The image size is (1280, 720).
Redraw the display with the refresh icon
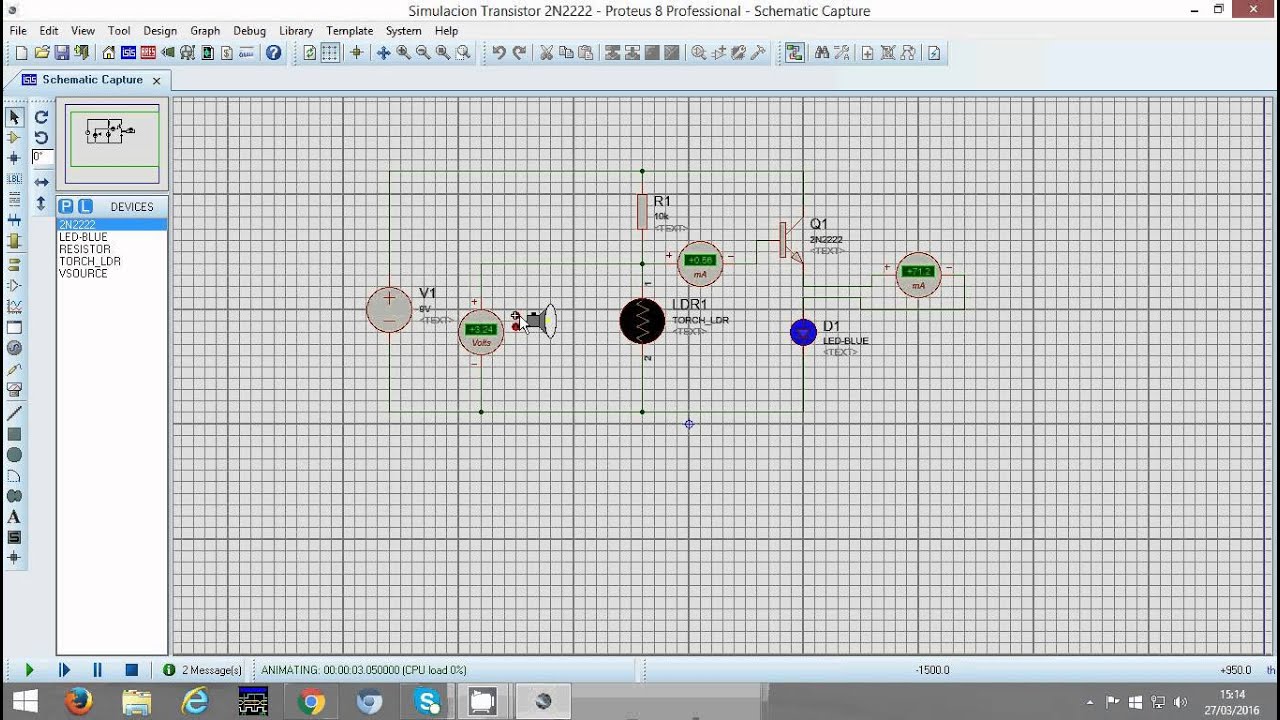click(310, 53)
